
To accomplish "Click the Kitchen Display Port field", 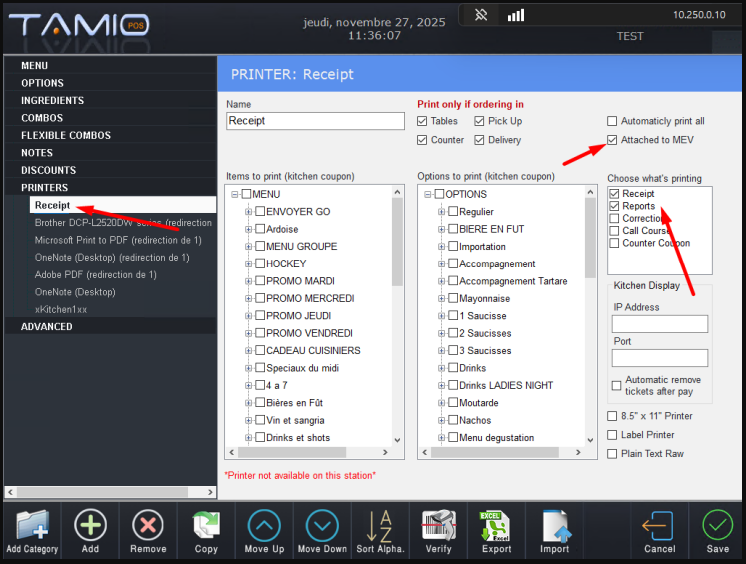I will coord(659,358).
